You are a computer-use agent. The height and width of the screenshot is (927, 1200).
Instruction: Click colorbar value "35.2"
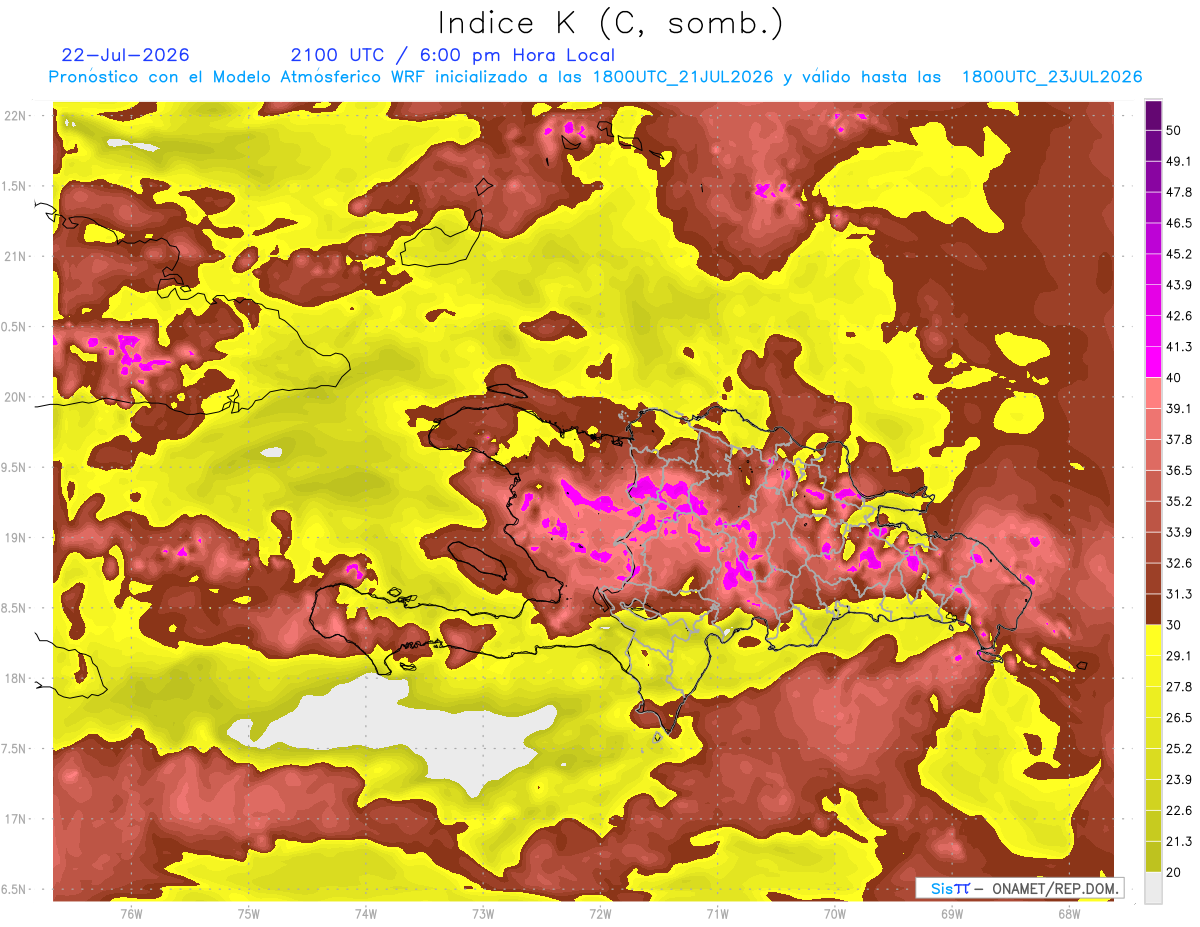[1179, 501]
